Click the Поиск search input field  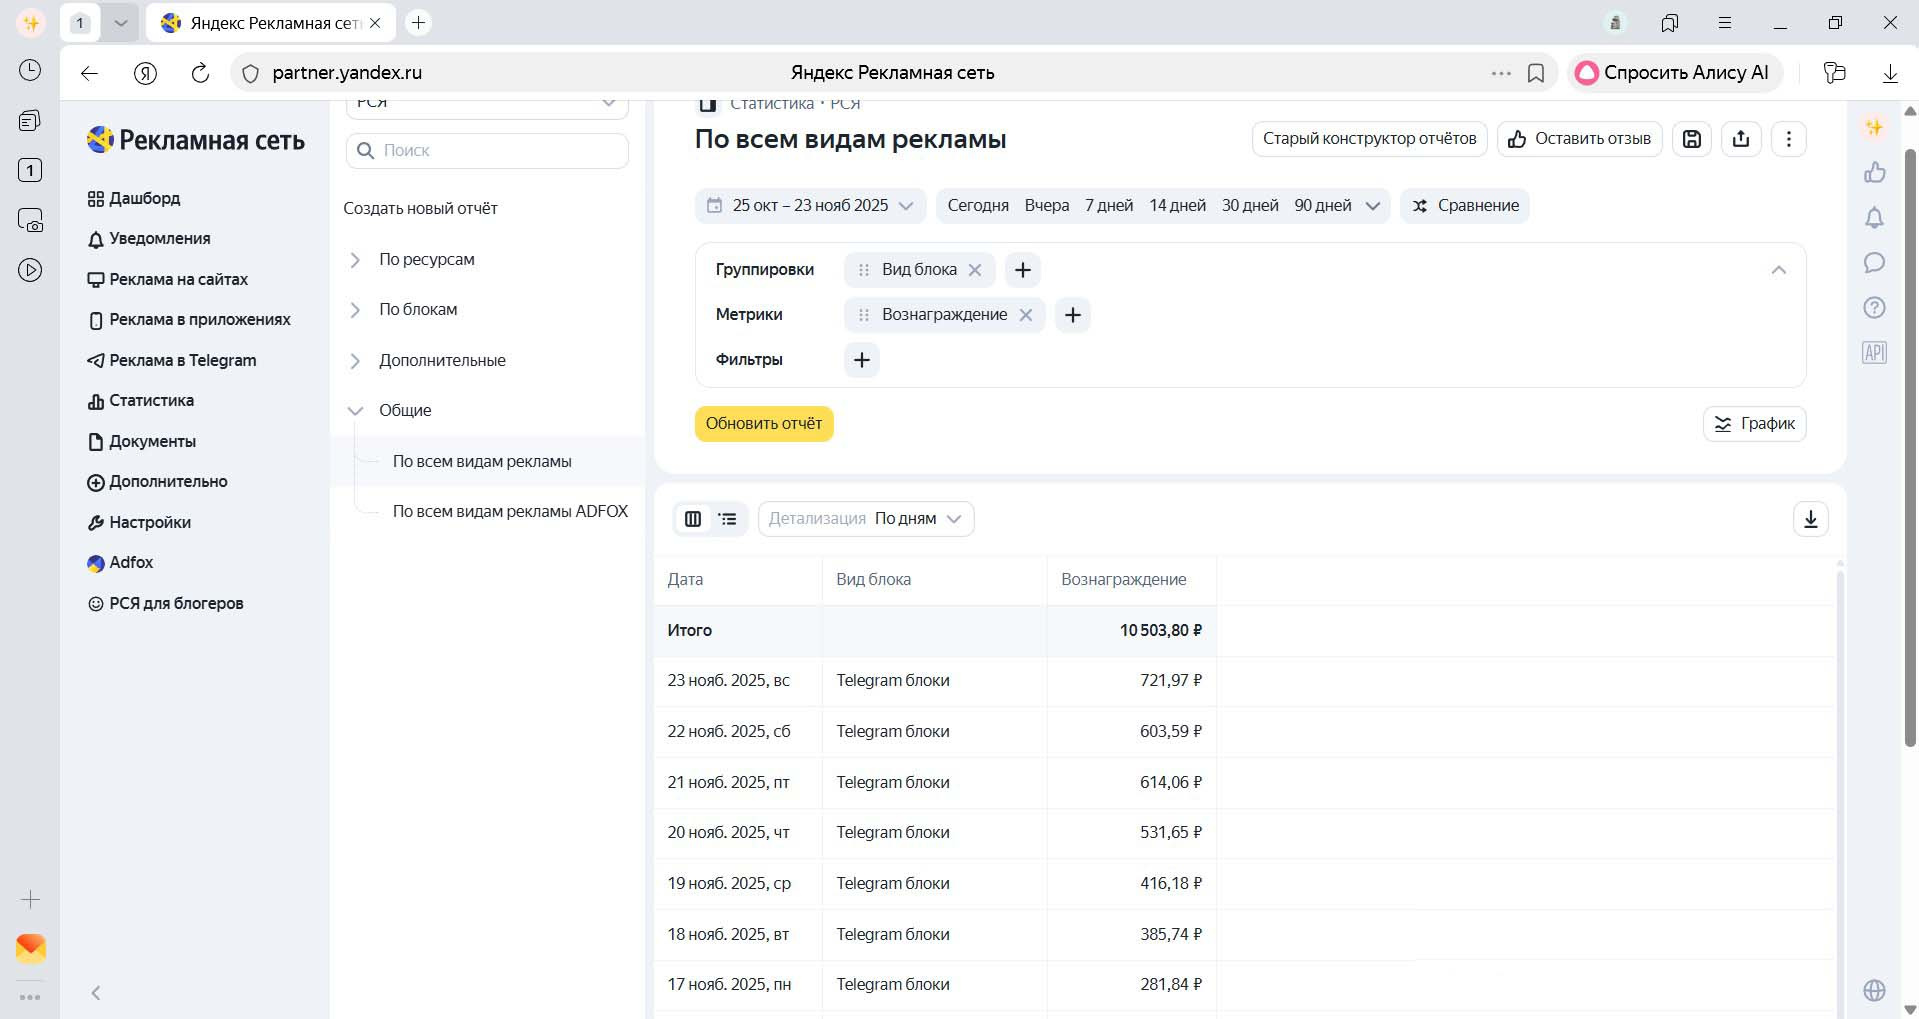pyautogui.click(x=500, y=151)
